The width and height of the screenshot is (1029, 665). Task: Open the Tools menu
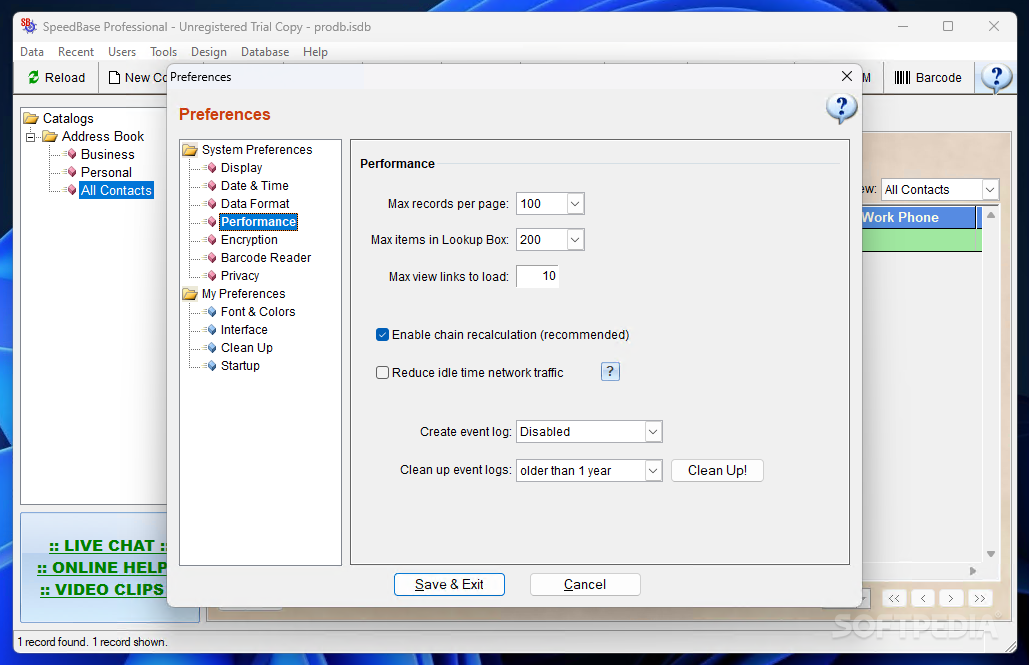163,52
